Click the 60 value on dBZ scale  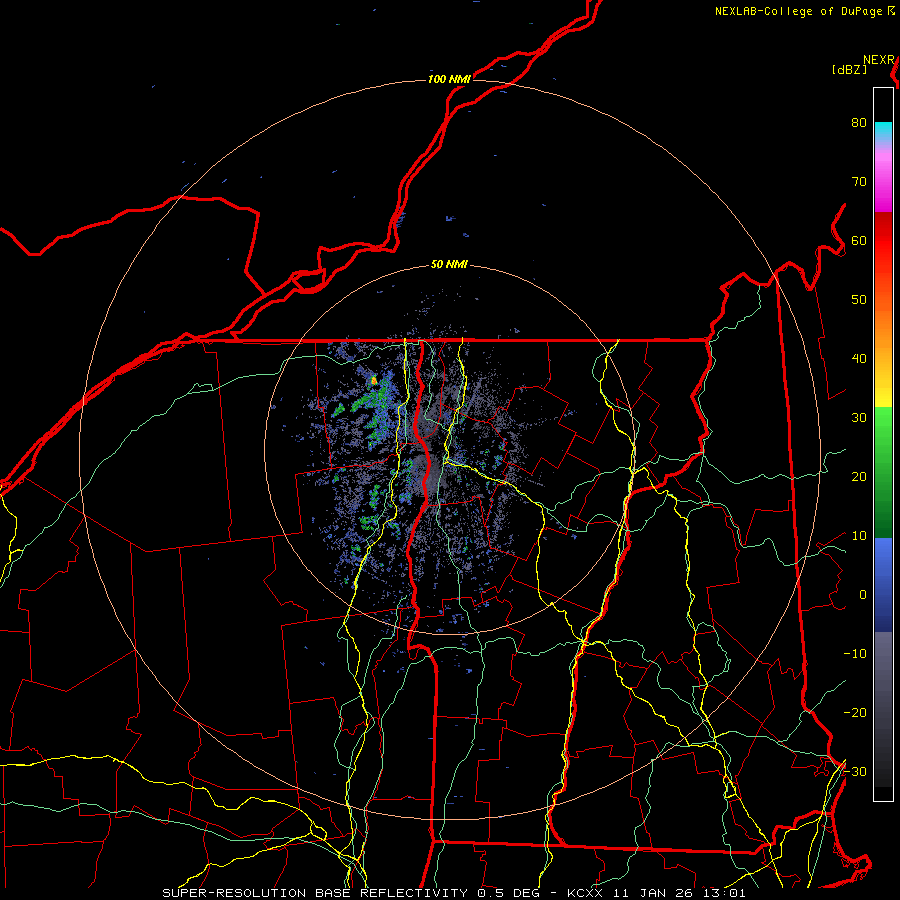click(859, 241)
